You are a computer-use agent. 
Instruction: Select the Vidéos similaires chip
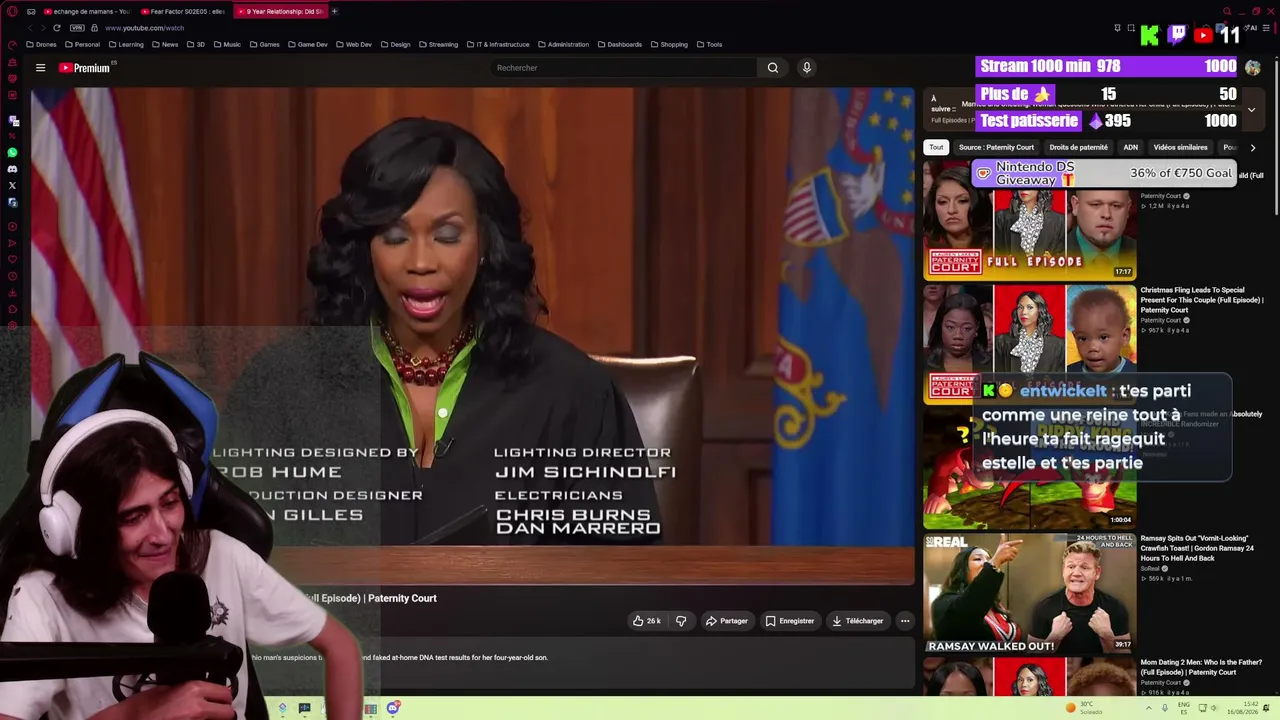pos(1180,147)
